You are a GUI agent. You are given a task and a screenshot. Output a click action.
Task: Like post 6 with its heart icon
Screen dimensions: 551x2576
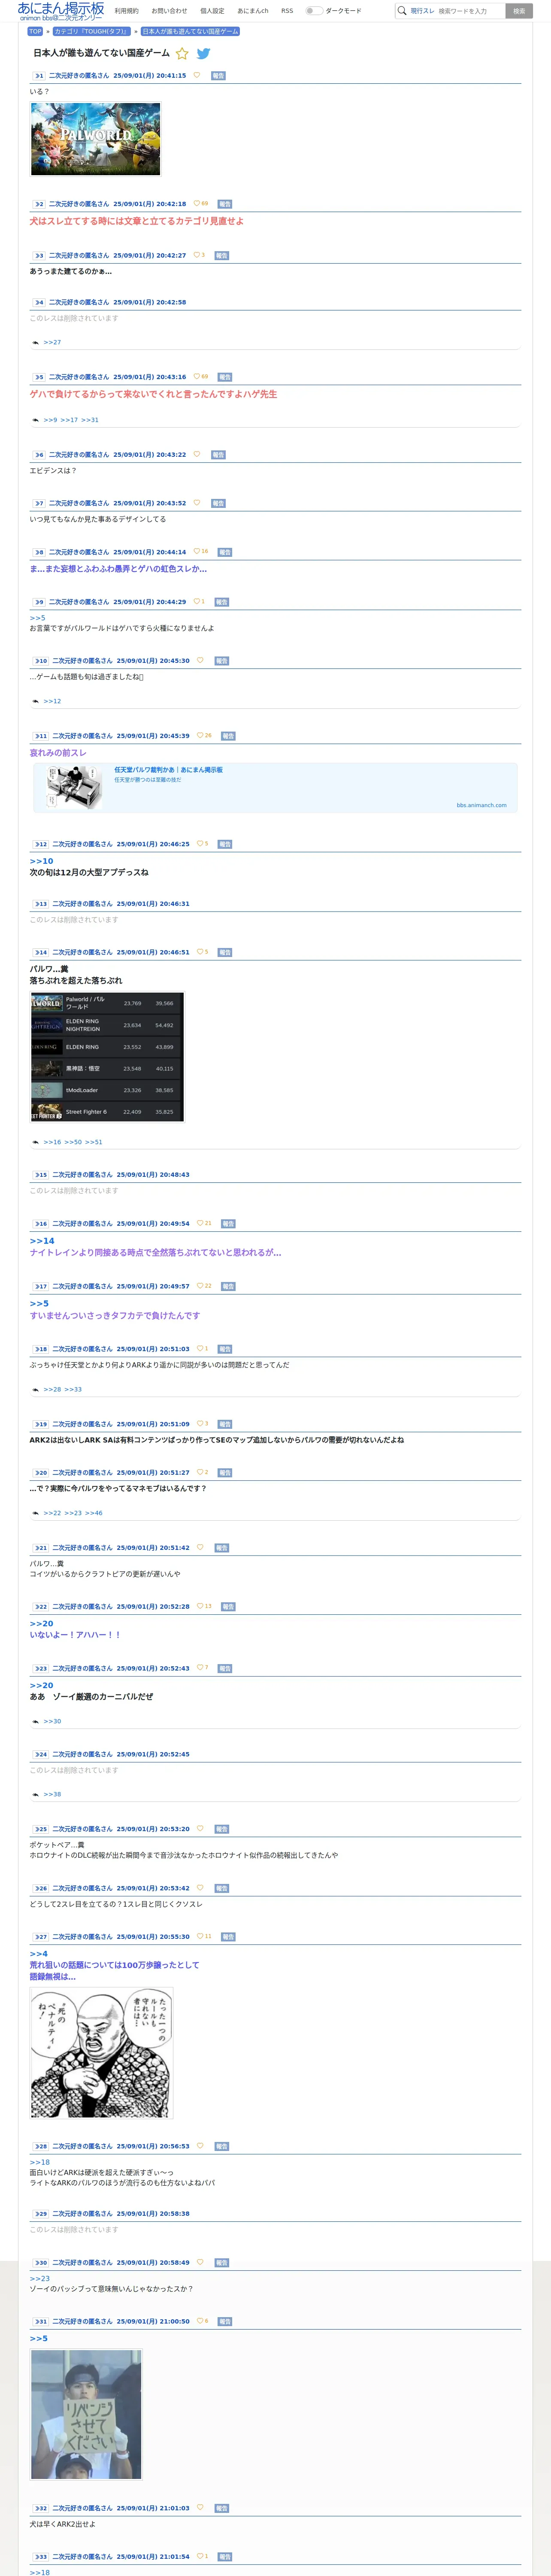click(197, 454)
